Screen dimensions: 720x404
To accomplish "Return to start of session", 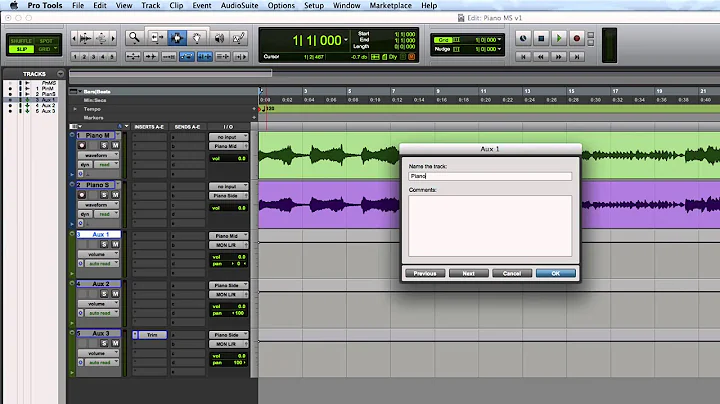I will (523, 56).
